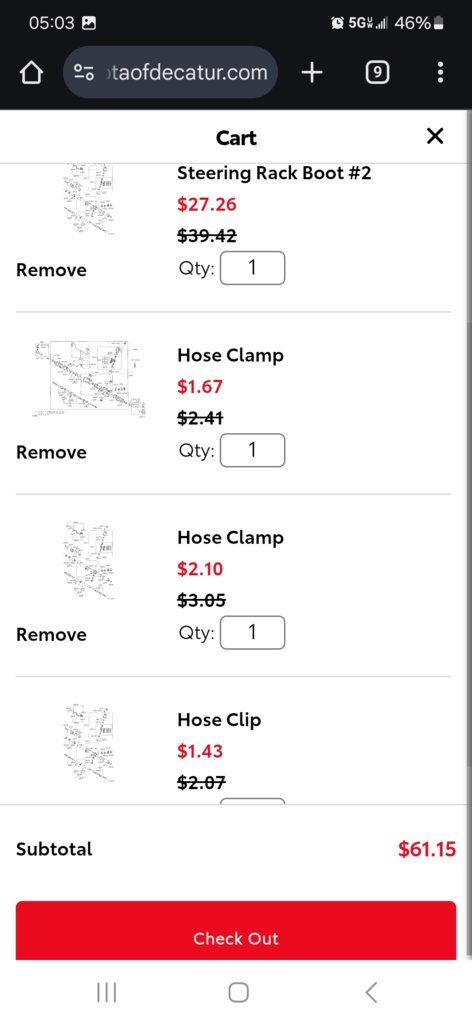The height and width of the screenshot is (1023, 472).
Task: Tap the browser home icon
Action: [31, 73]
